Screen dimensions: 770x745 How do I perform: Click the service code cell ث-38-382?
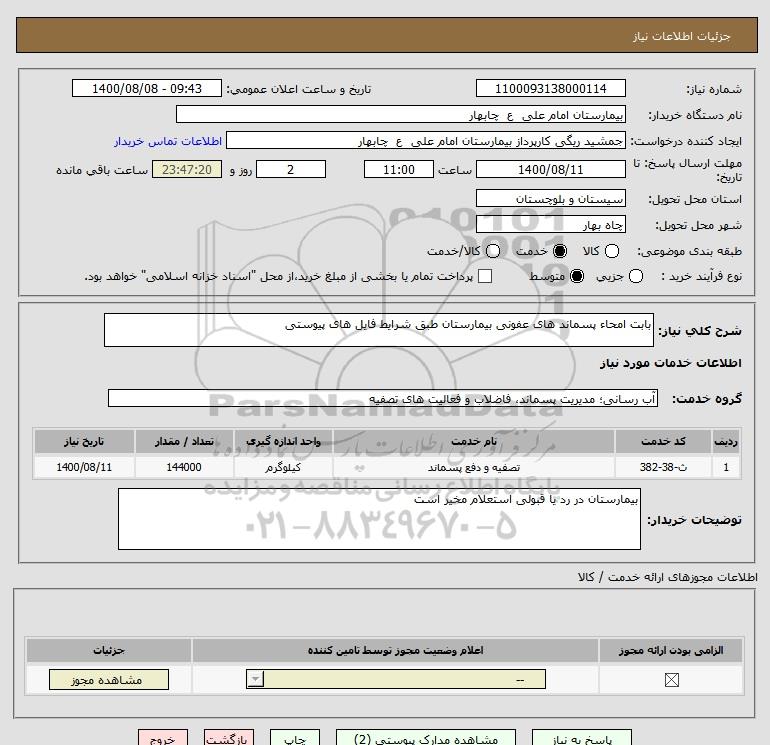pyautogui.click(x=663, y=467)
